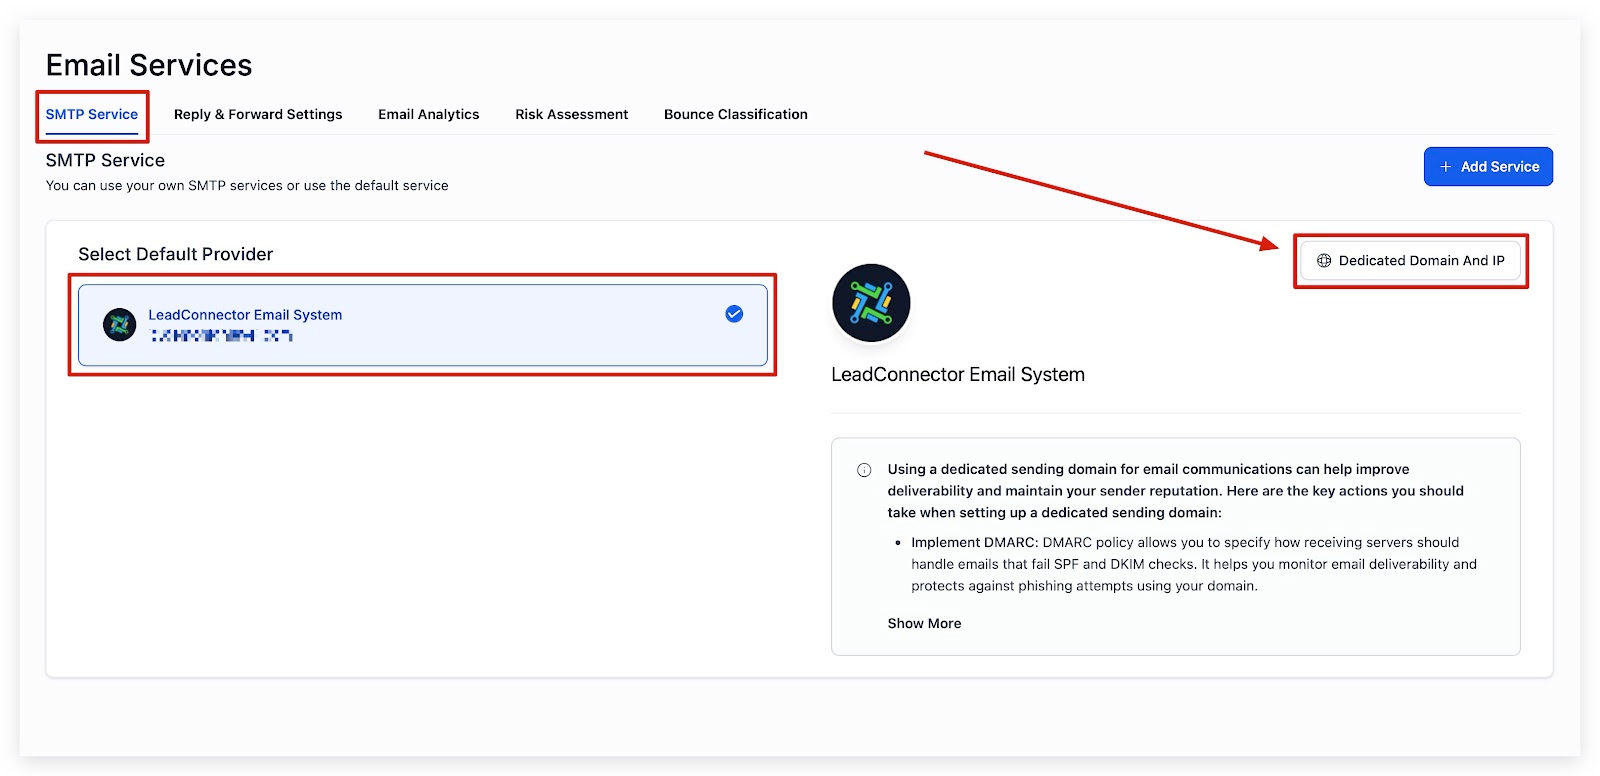Image resolution: width=1600 pixels, height=776 pixels.
Task: Go to the Risk Assessment tab
Action: [x=572, y=114]
